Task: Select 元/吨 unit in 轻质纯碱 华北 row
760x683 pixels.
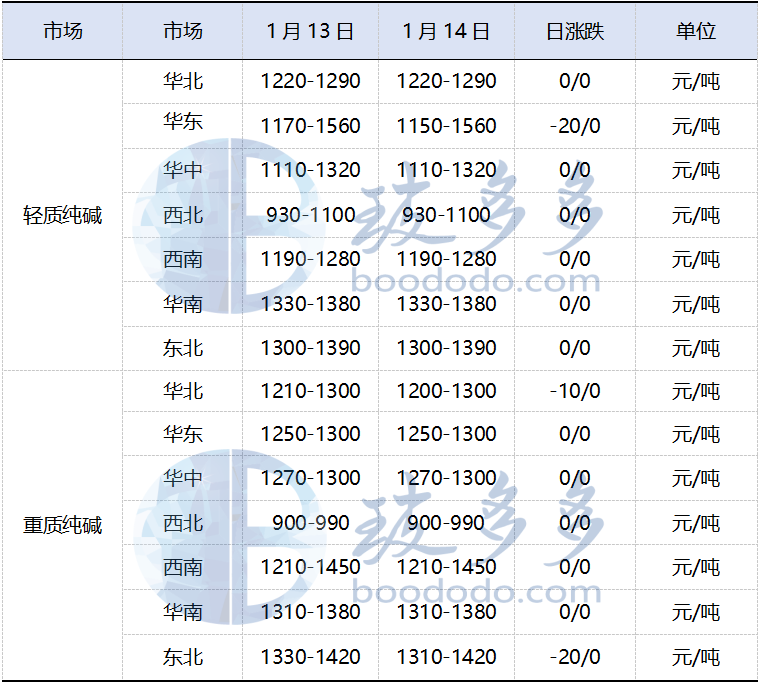Action: tap(696, 81)
